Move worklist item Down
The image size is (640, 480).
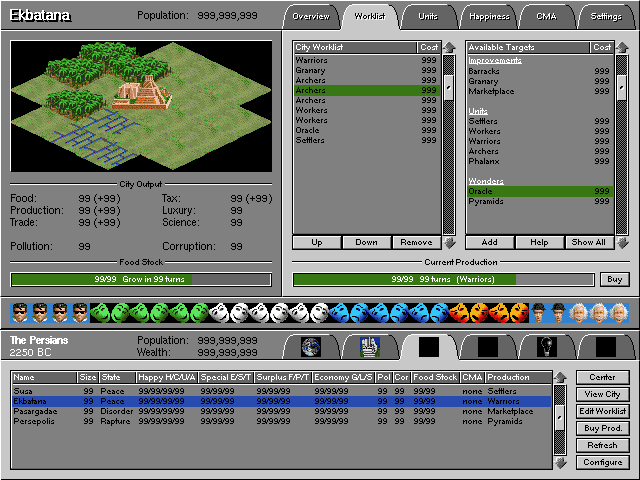click(x=367, y=242)
